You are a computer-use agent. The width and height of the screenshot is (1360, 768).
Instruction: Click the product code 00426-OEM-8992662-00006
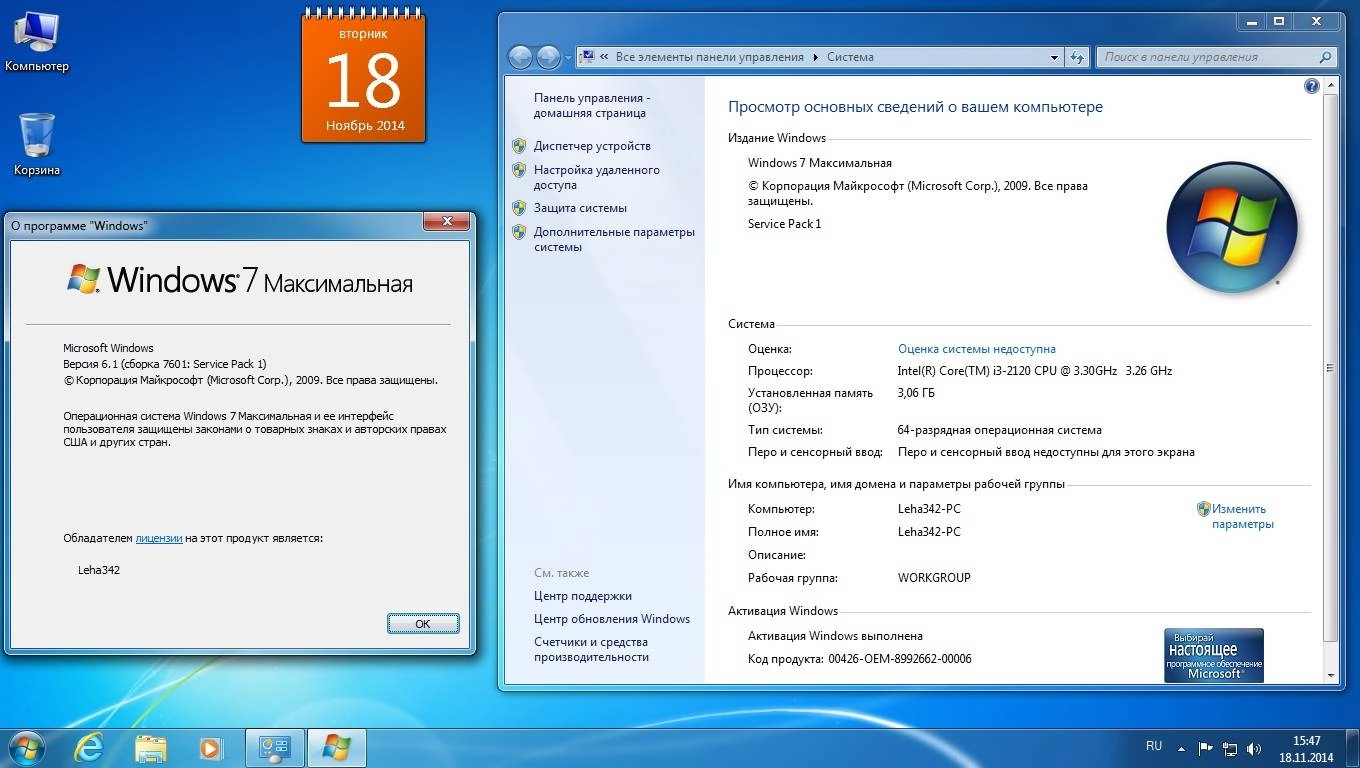click(x=900, y=659)
